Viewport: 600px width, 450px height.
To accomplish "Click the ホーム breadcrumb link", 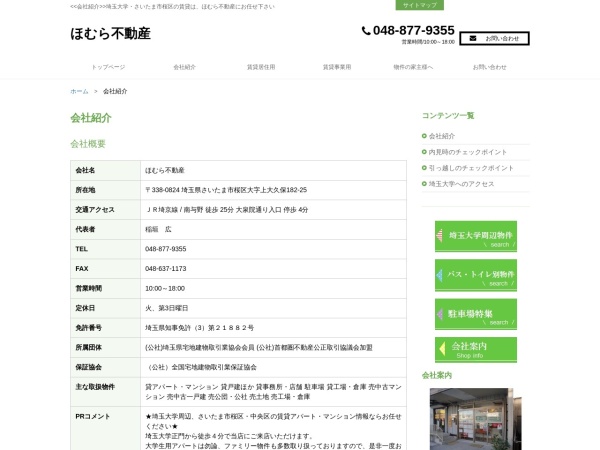I will (x=79, y=91).
